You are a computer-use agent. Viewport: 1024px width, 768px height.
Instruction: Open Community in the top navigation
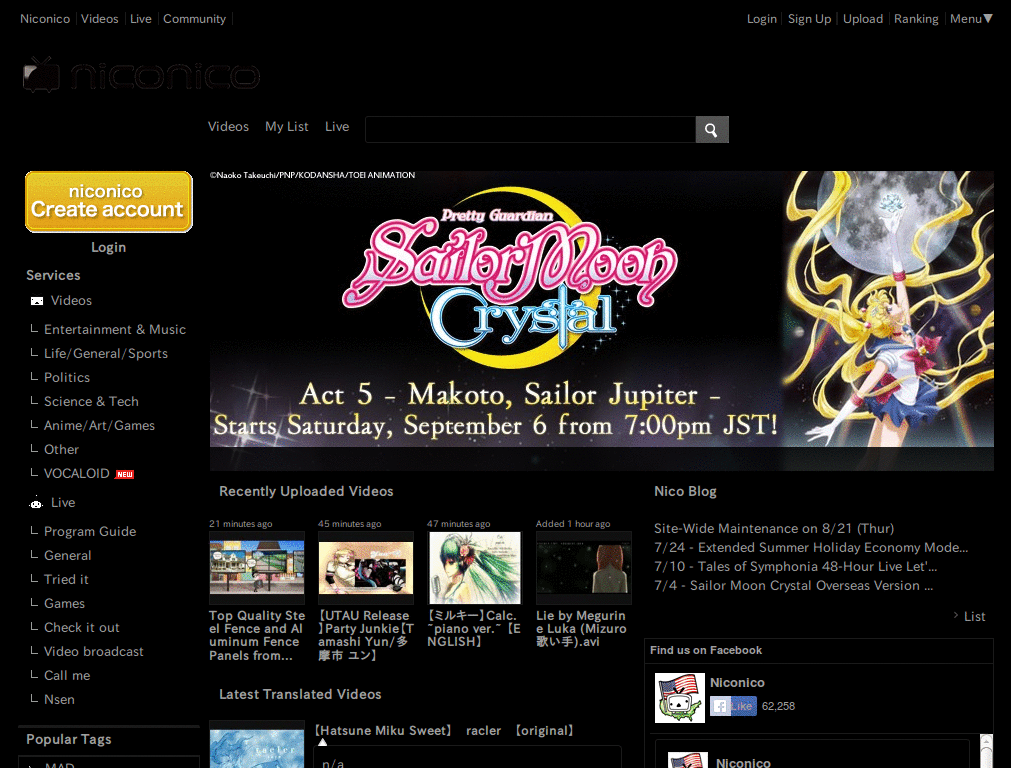(x=195, y=19)
